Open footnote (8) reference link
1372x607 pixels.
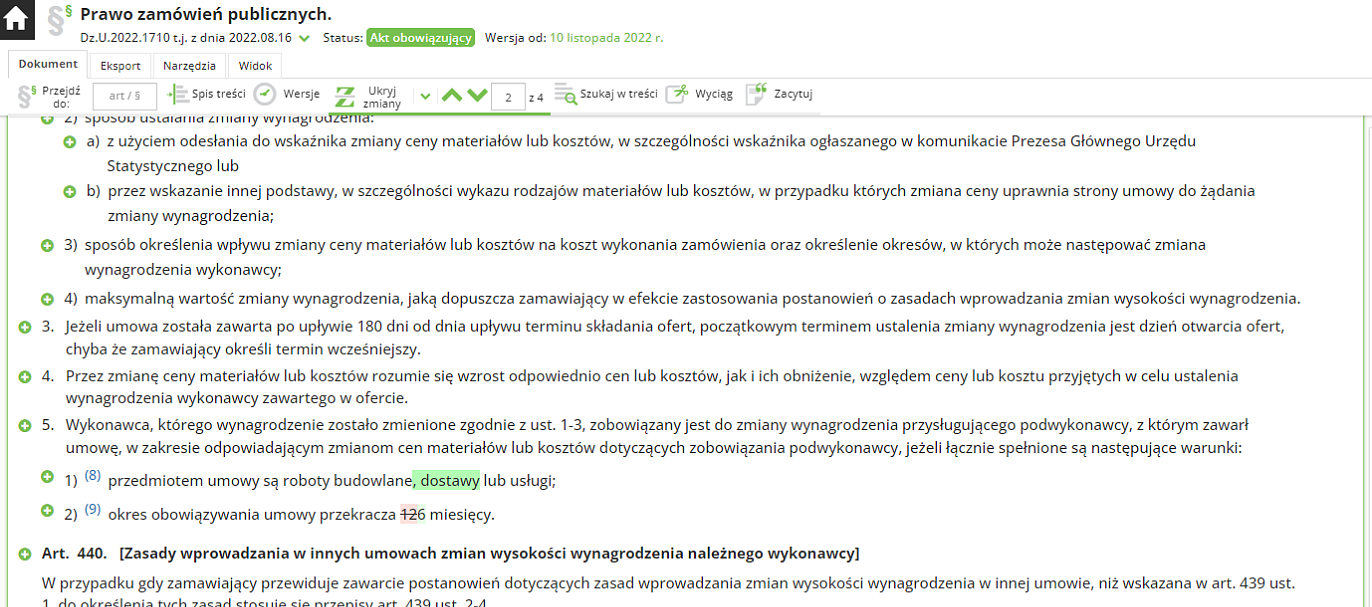(x=93, y=476)
